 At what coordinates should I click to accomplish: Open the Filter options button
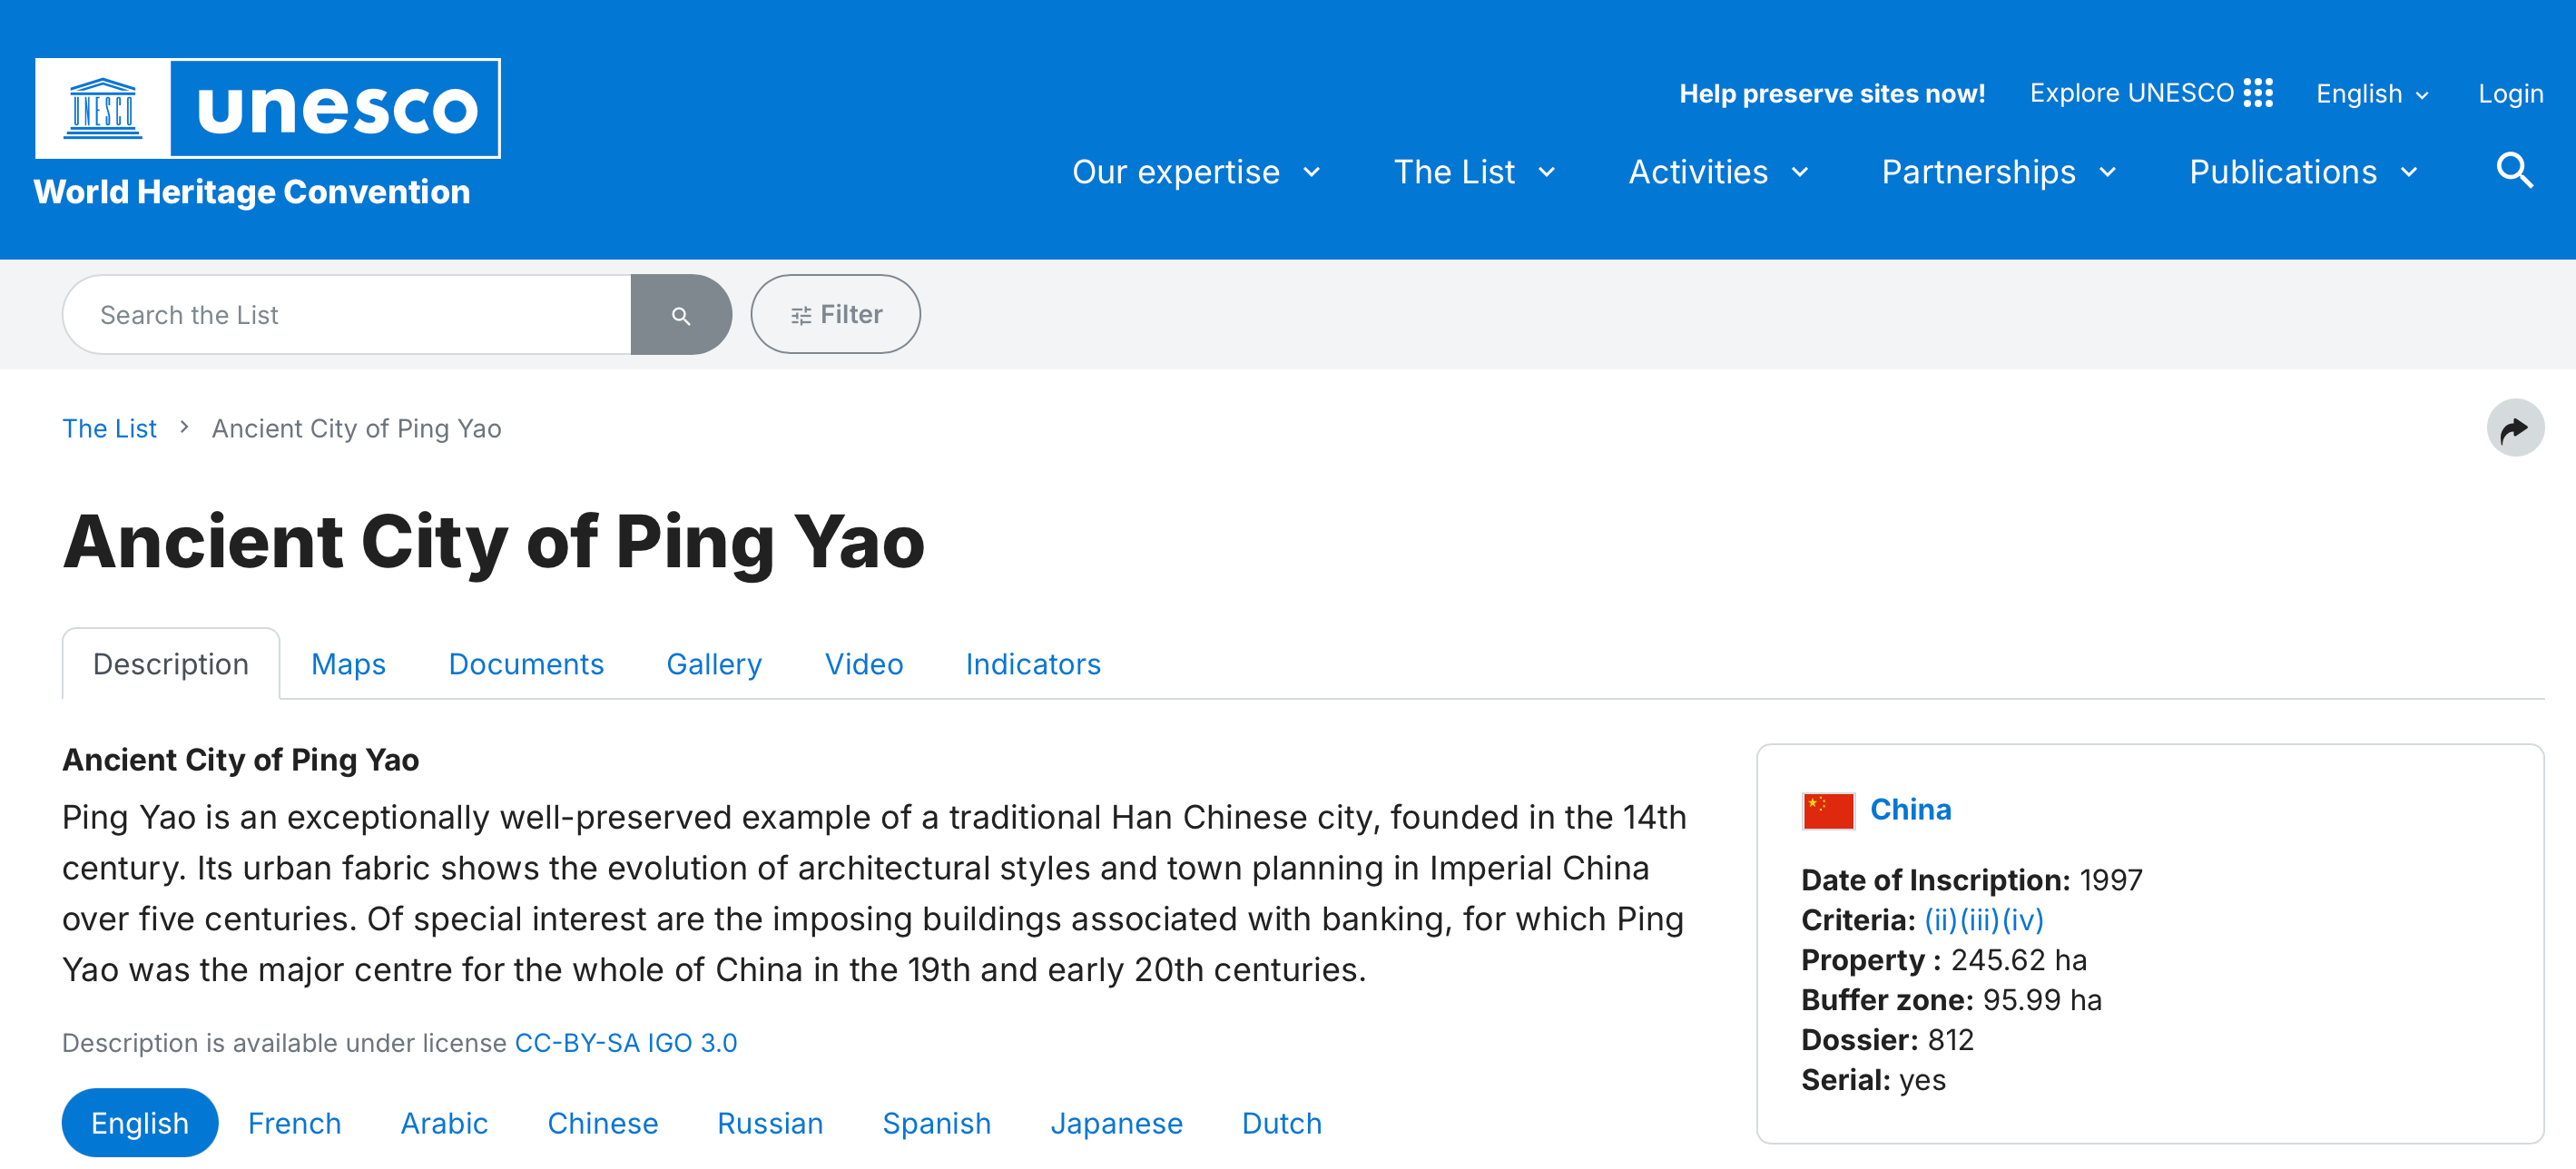(835, 315)
